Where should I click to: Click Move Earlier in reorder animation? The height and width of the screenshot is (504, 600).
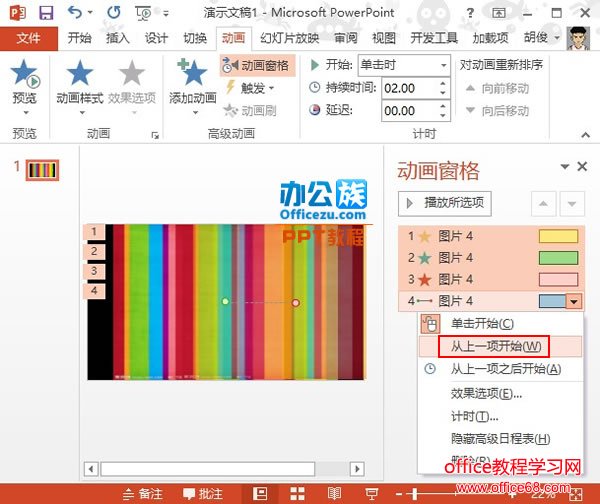click(497, 88)
